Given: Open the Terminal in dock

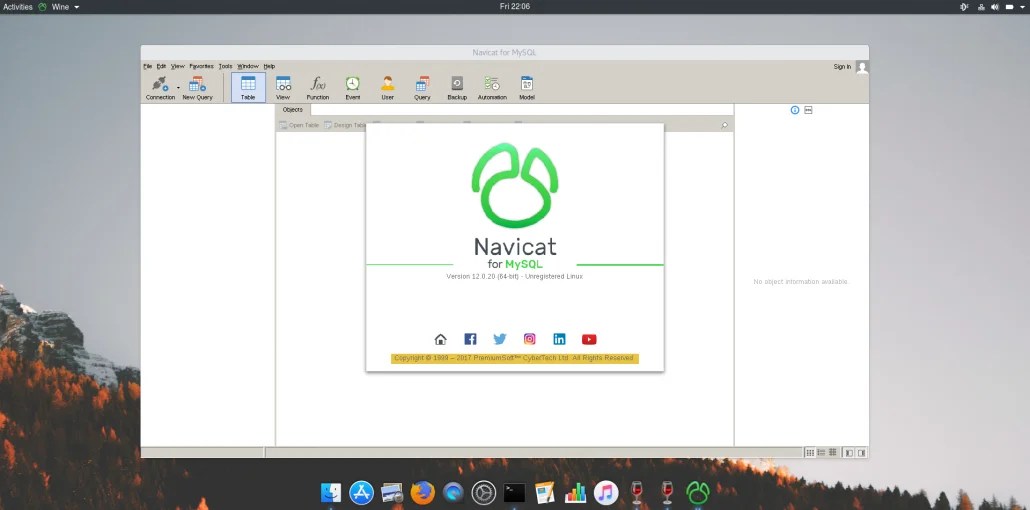Looking at the screenshot, I should tap(514, 492).
